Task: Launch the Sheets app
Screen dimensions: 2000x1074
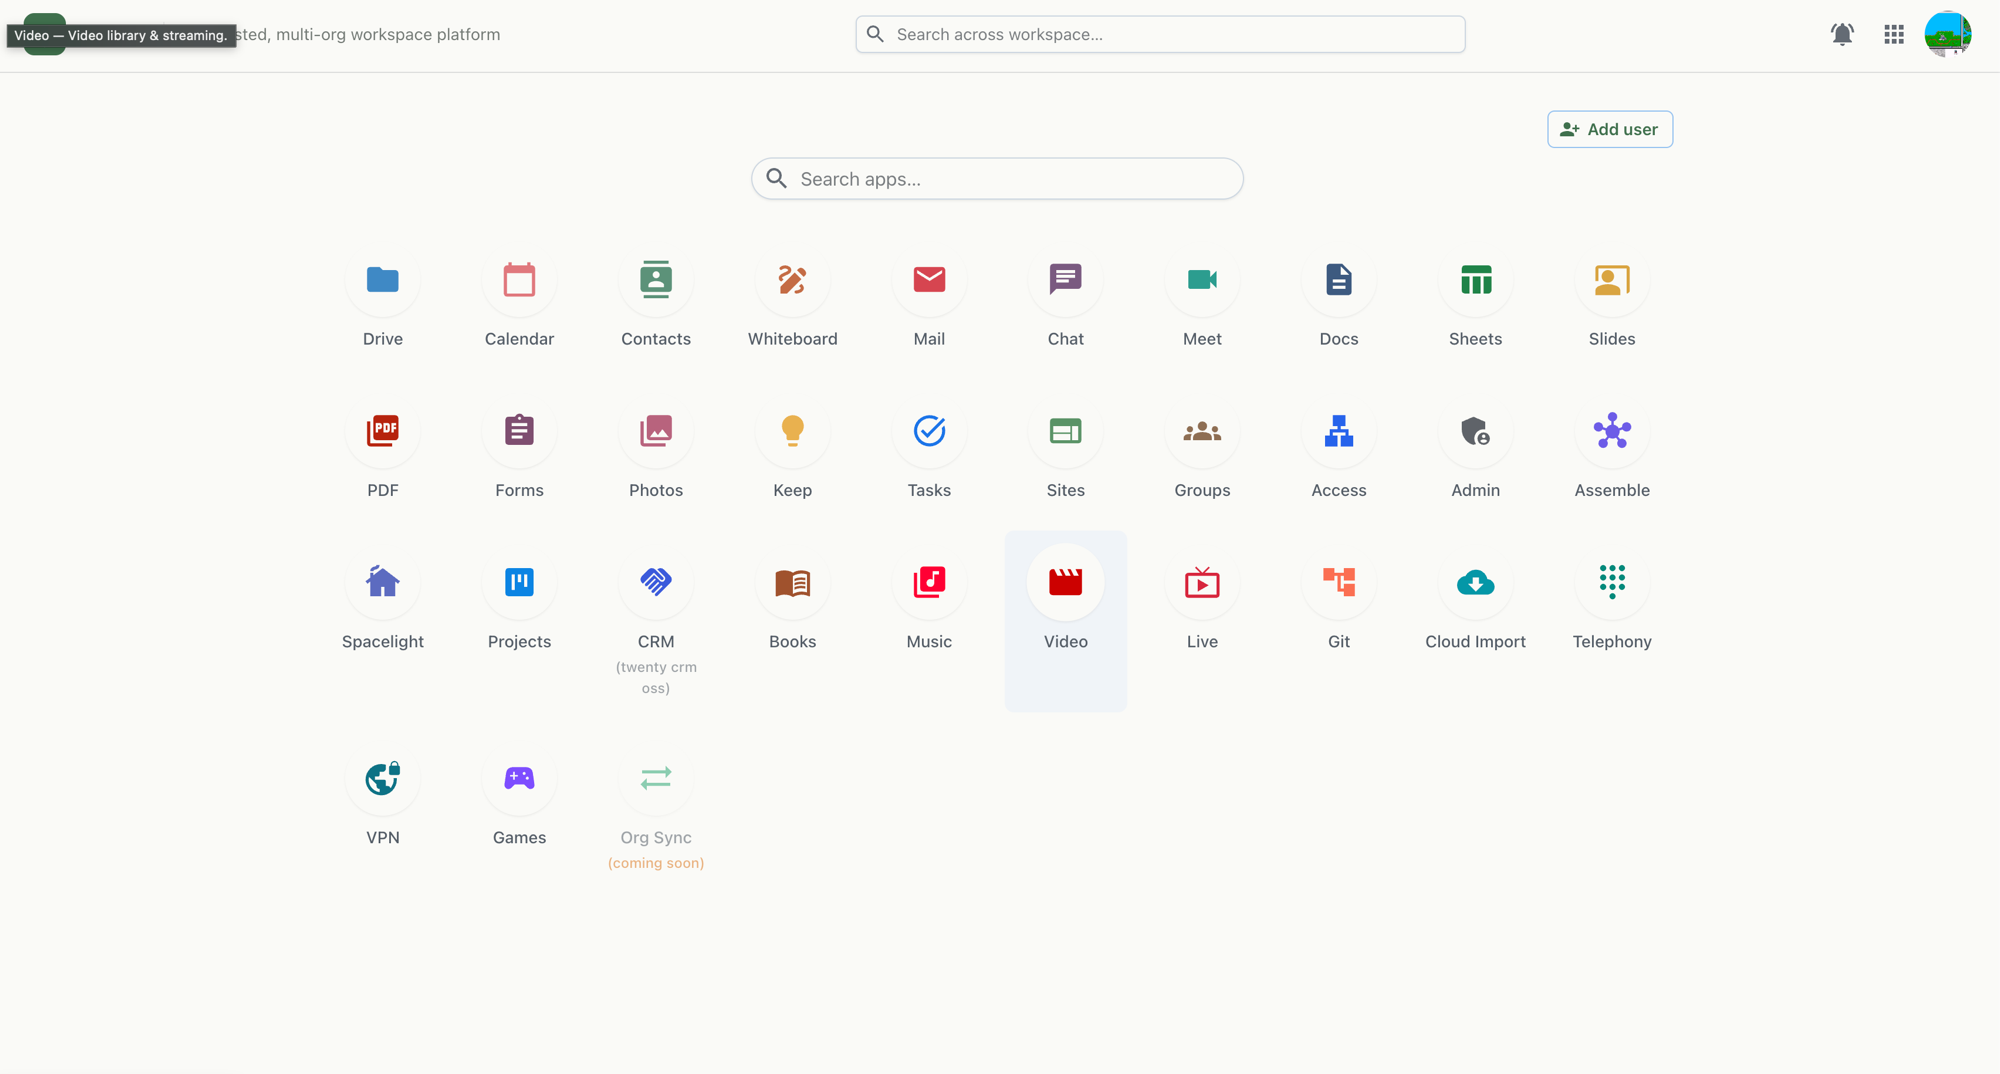Action: (x=1475, y=302)
